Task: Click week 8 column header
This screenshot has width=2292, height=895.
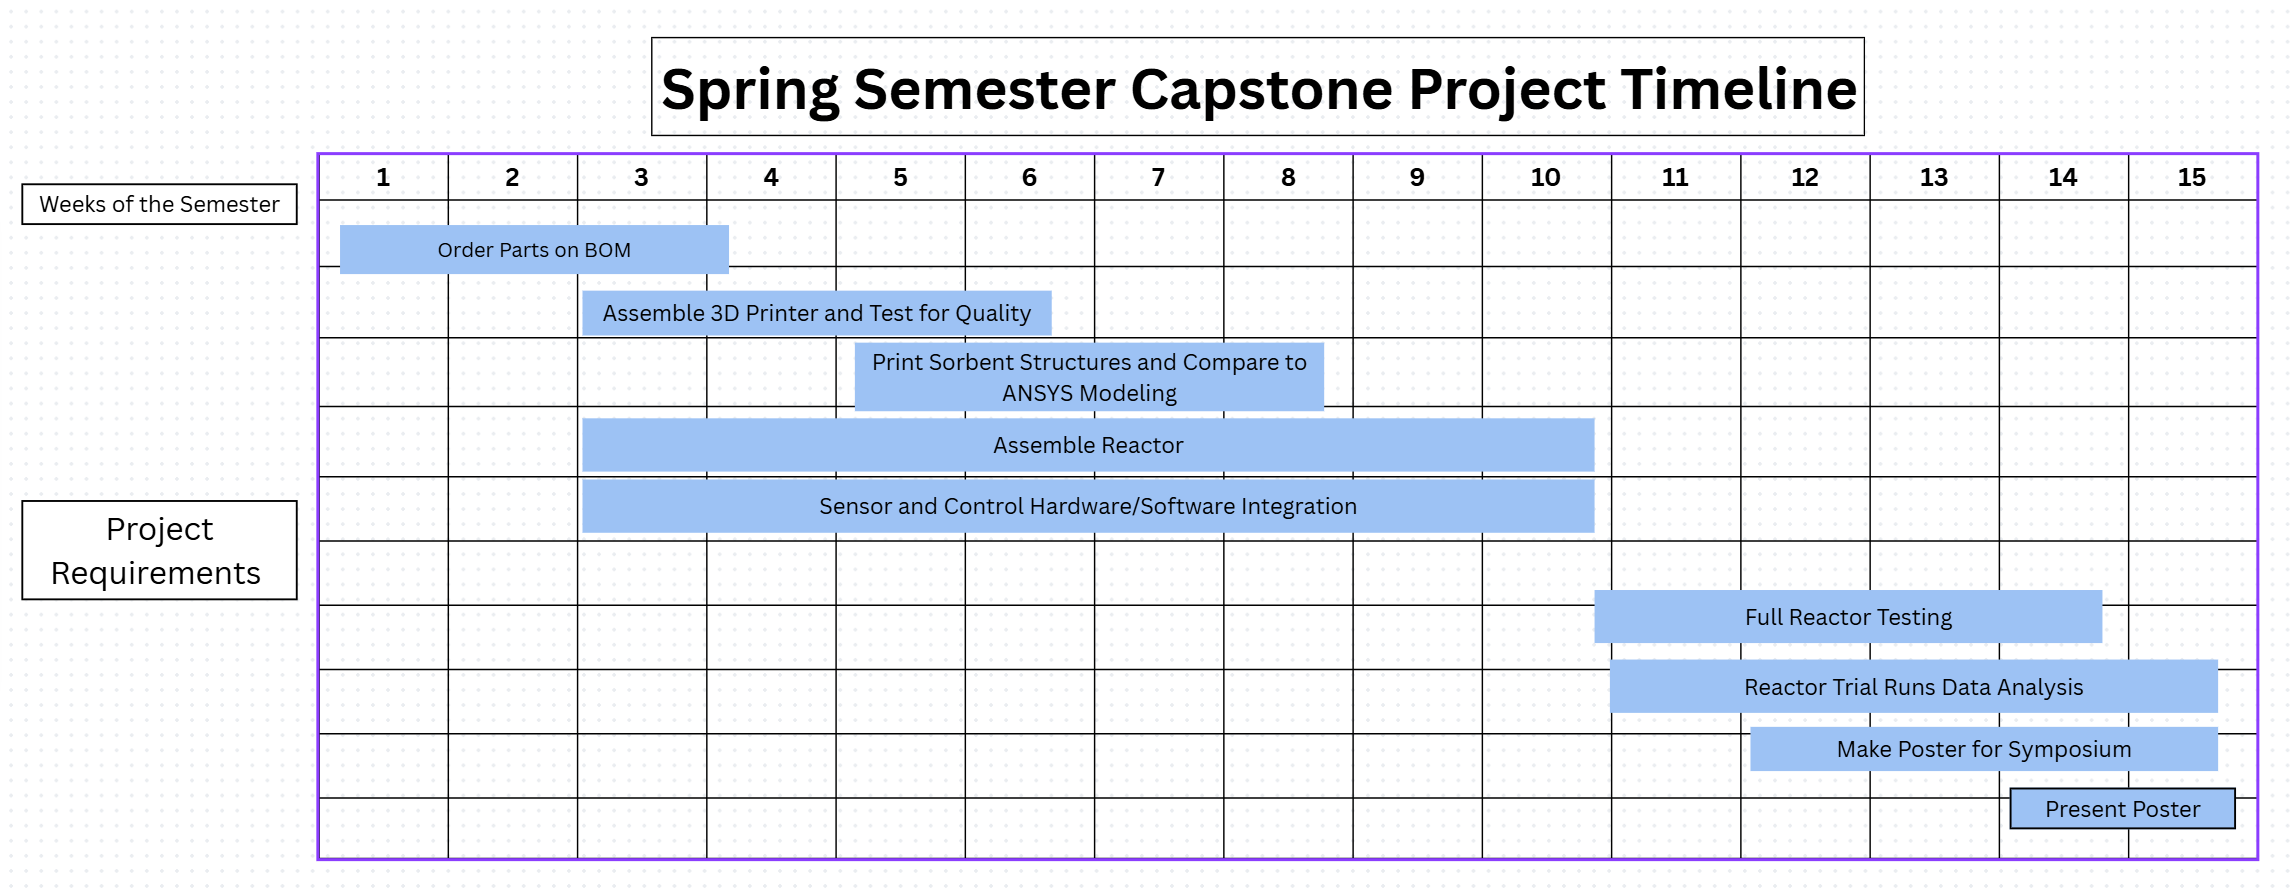Action: 1288,178
